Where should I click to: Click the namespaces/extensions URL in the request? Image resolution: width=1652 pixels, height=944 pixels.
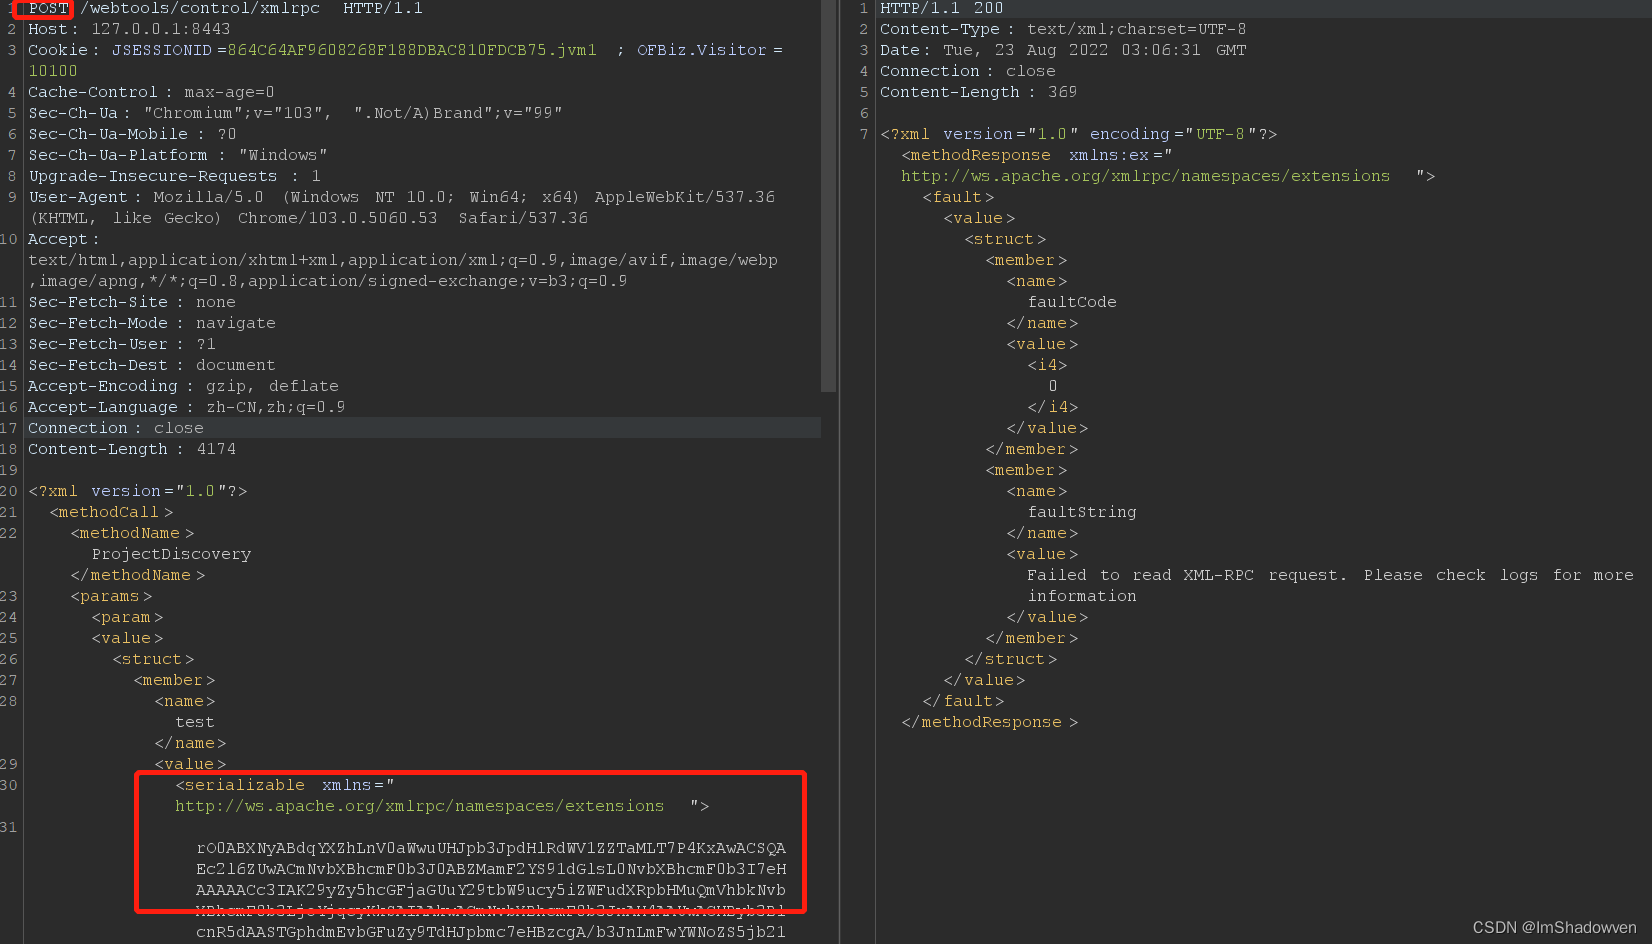420,806
